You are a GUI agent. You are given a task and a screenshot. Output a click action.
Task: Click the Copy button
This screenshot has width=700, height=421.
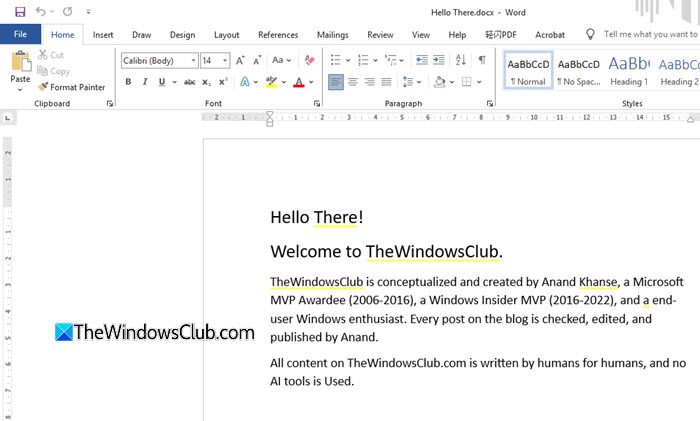point(54,71)
